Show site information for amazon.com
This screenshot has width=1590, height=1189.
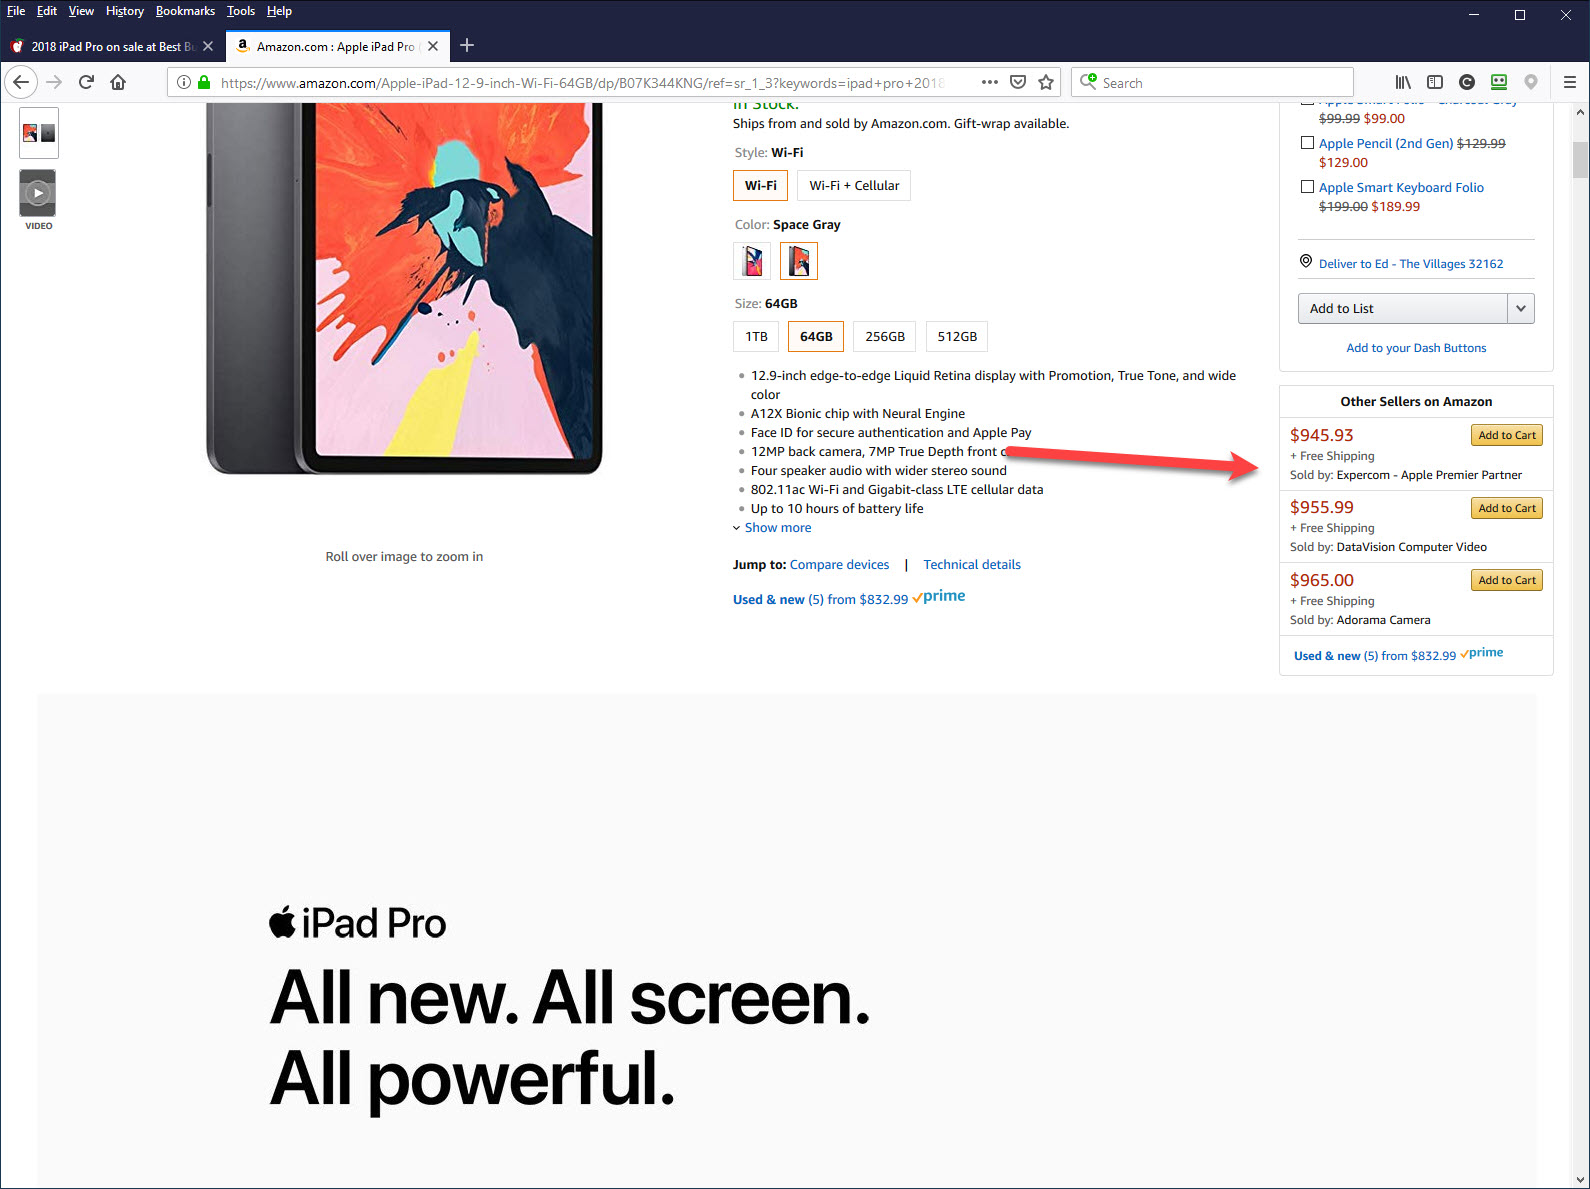coord(184,83)
